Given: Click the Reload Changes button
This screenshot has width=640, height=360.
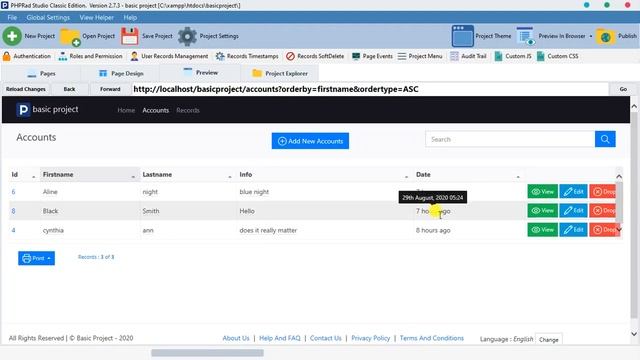Looking at the screenshot, I should pos(26,89).
